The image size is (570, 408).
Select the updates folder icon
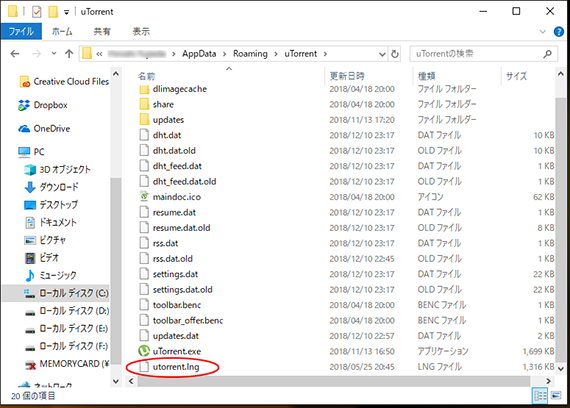click(x=144, y=120)
